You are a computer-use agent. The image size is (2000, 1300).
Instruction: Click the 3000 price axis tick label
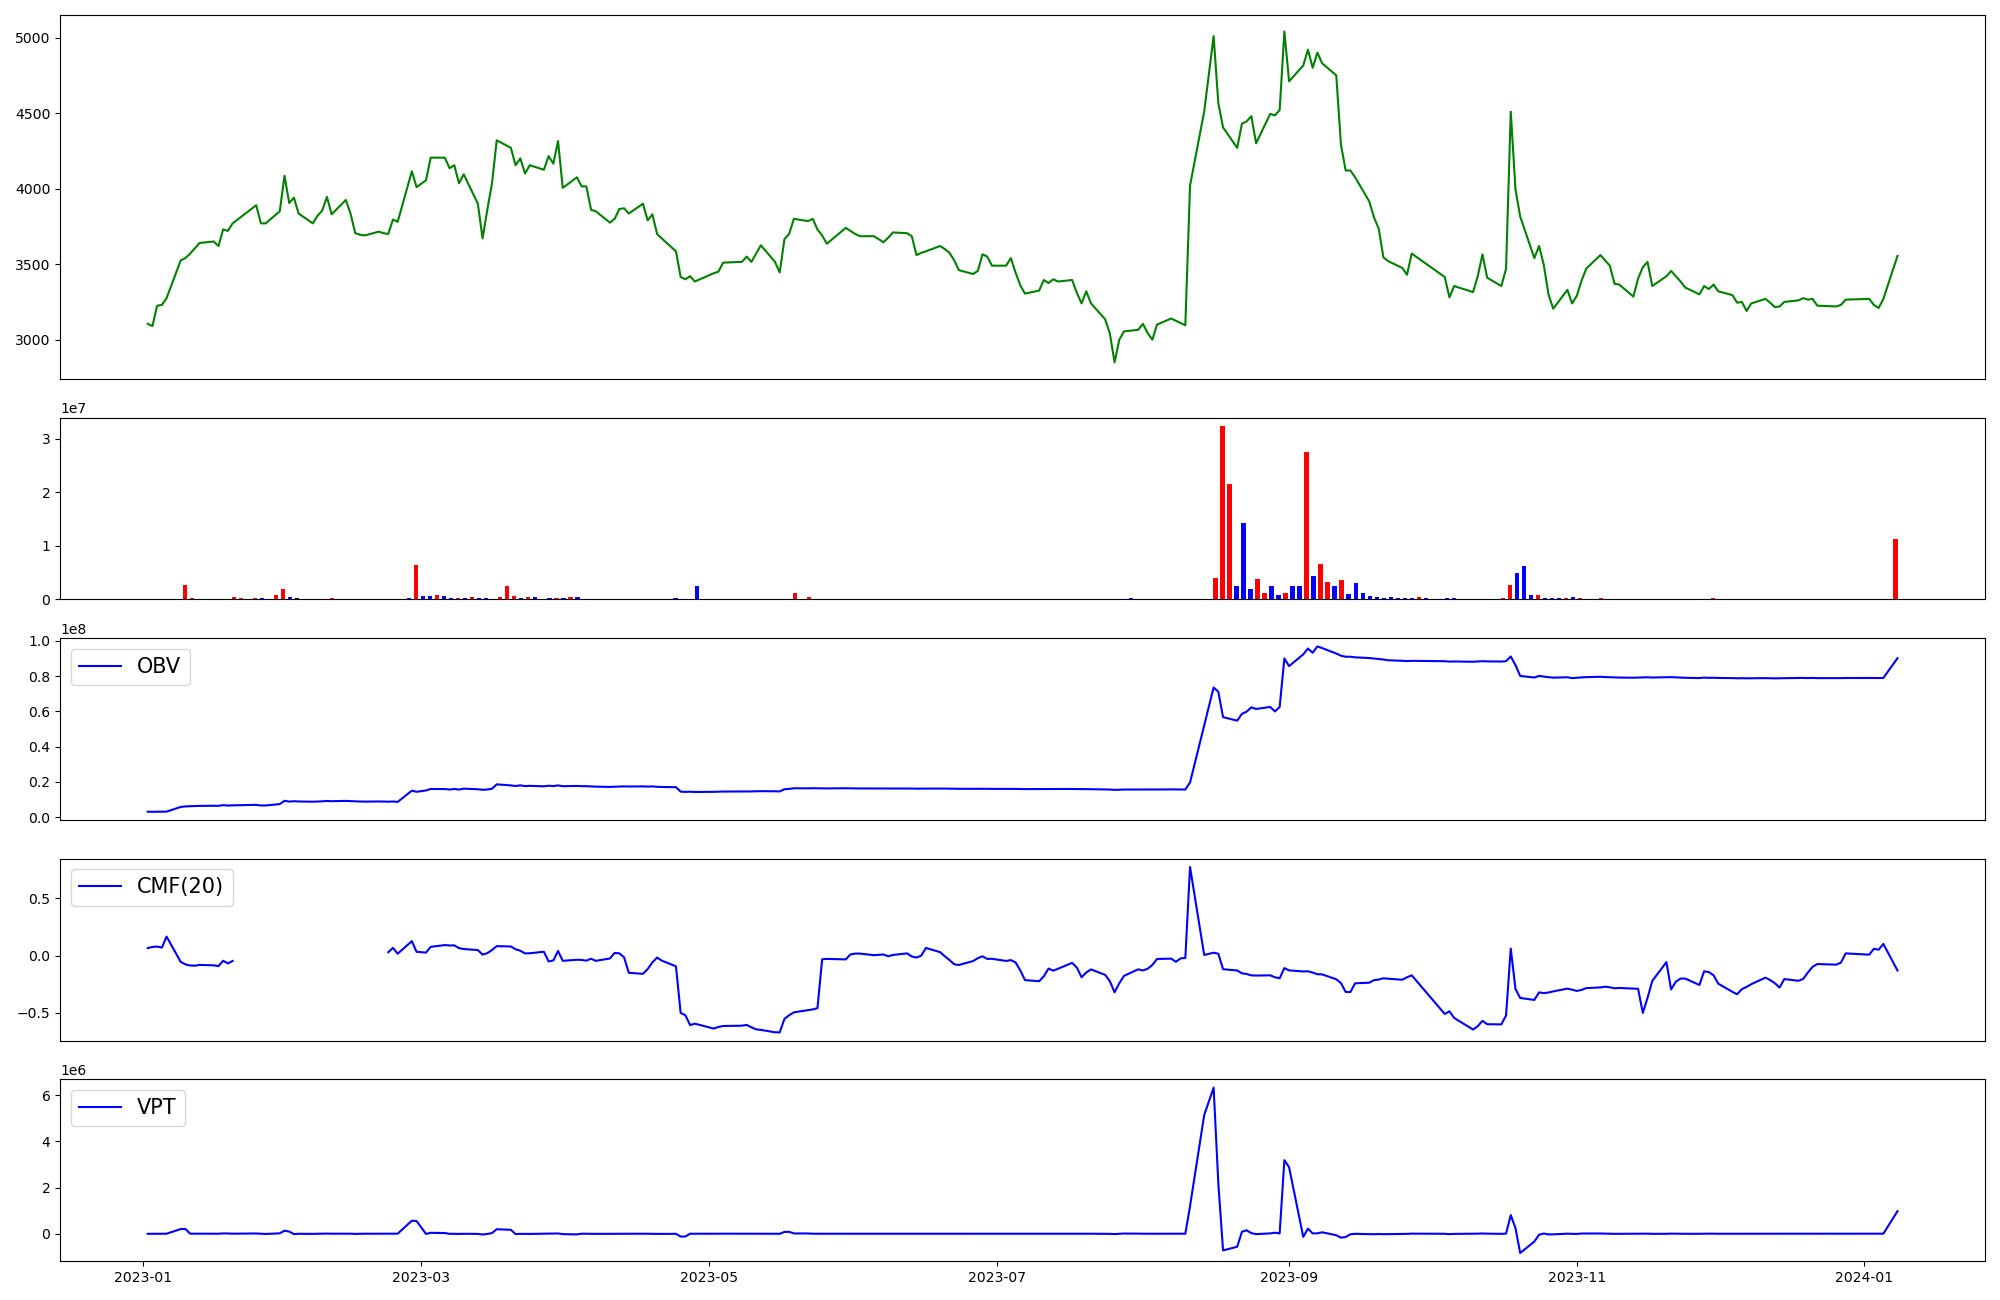33,340
